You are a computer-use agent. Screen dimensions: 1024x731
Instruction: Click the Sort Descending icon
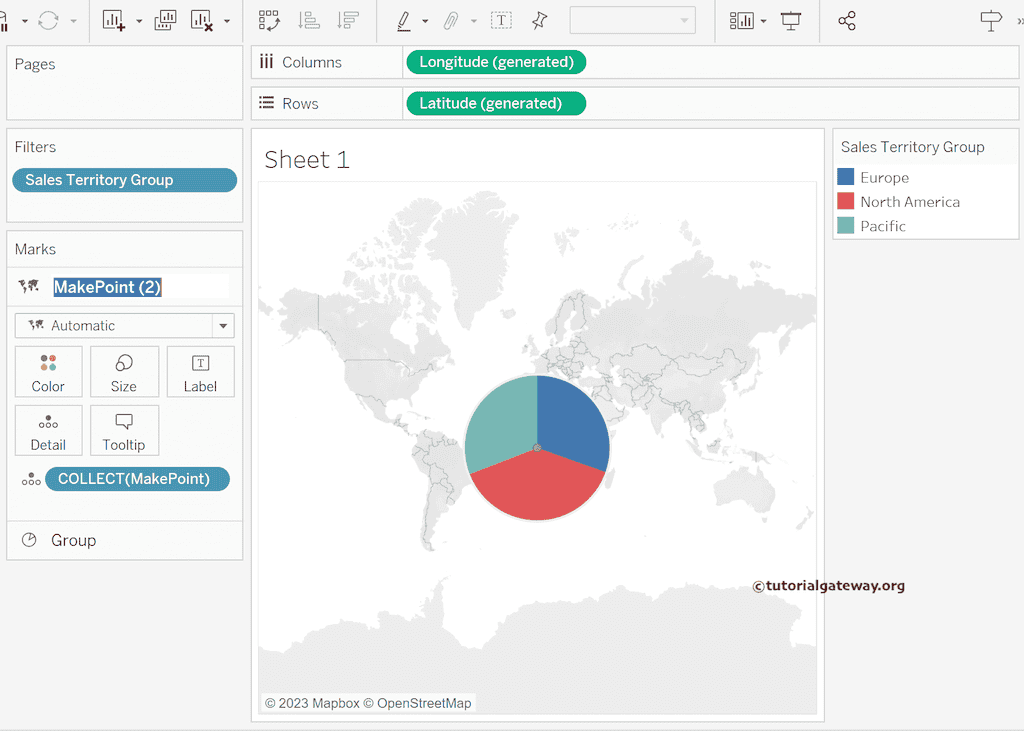pyautogui.click(x=347, y=21)
